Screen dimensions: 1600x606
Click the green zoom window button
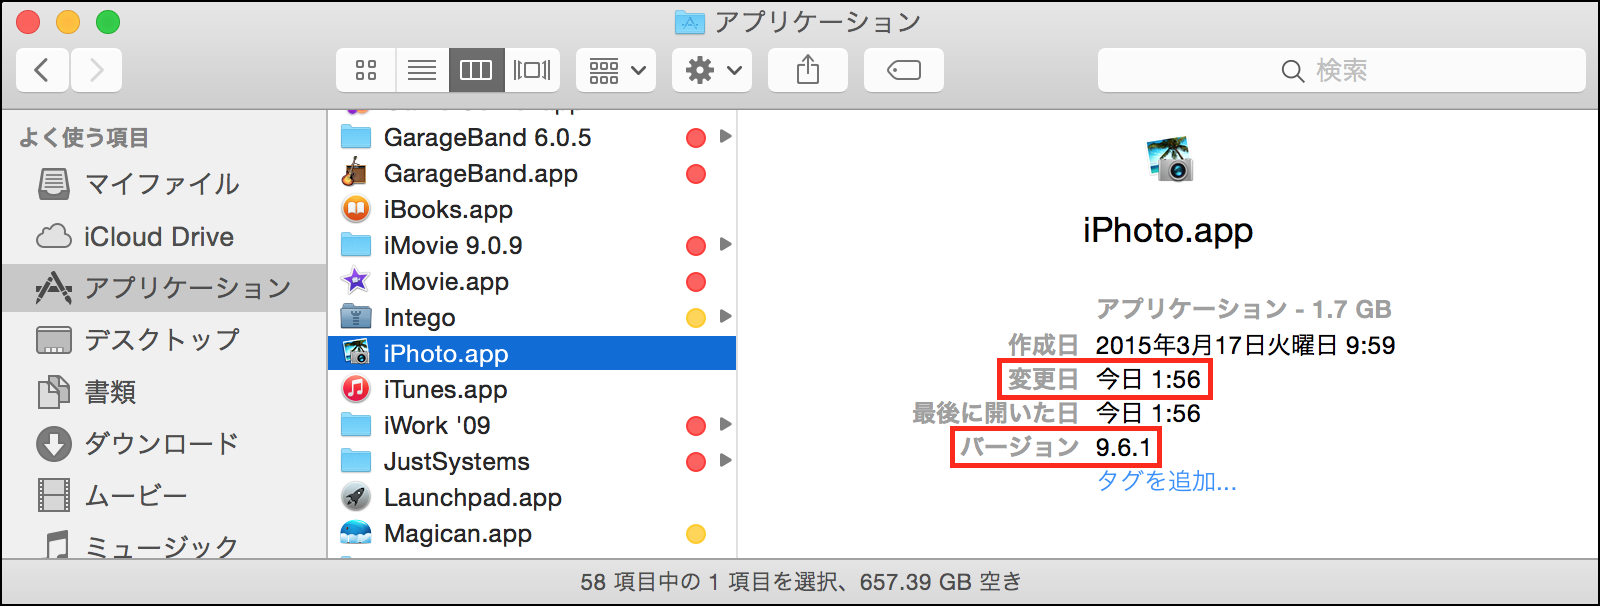click(108, 22)
